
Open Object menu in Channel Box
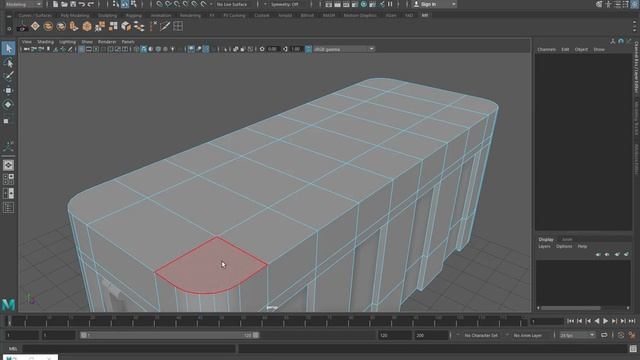pyautogui.click(x=581, y=49)
